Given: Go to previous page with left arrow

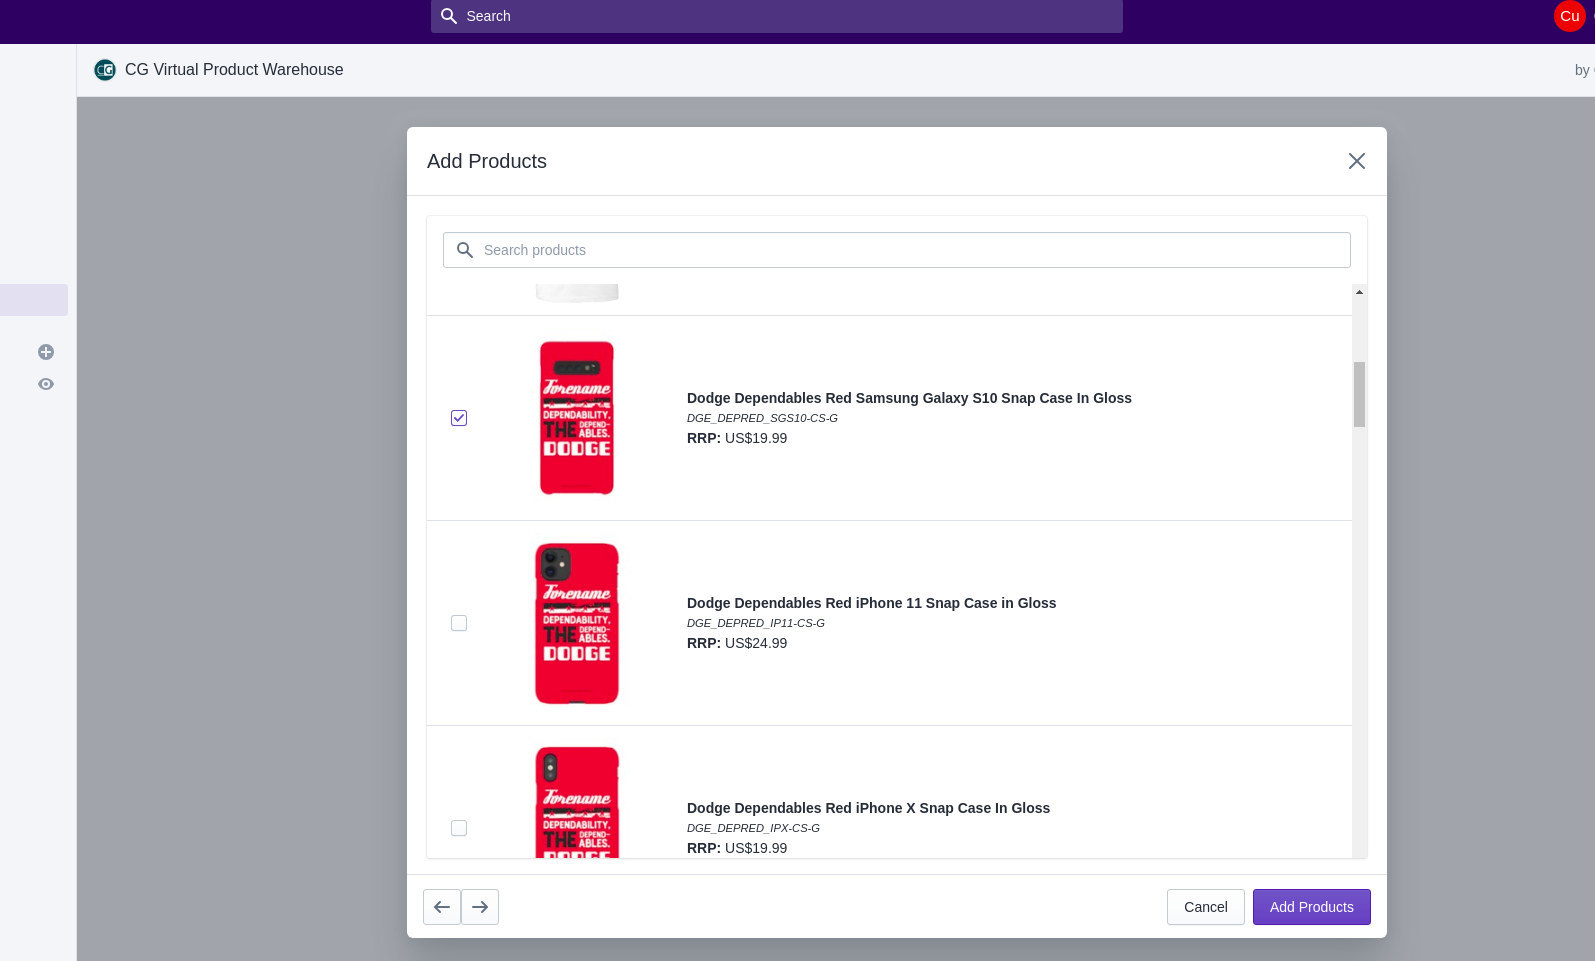Looking at the screenshot, I should pyautogui.click(x=442, y=907).
